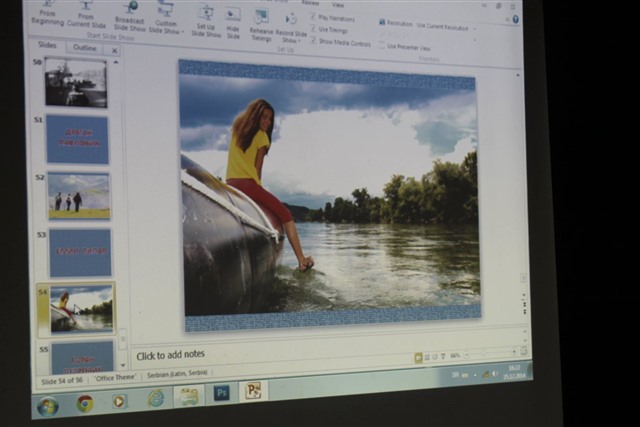Select slide 52 thumbnail
This screenshot has height=427, width=640.
[x=79, y=196]
